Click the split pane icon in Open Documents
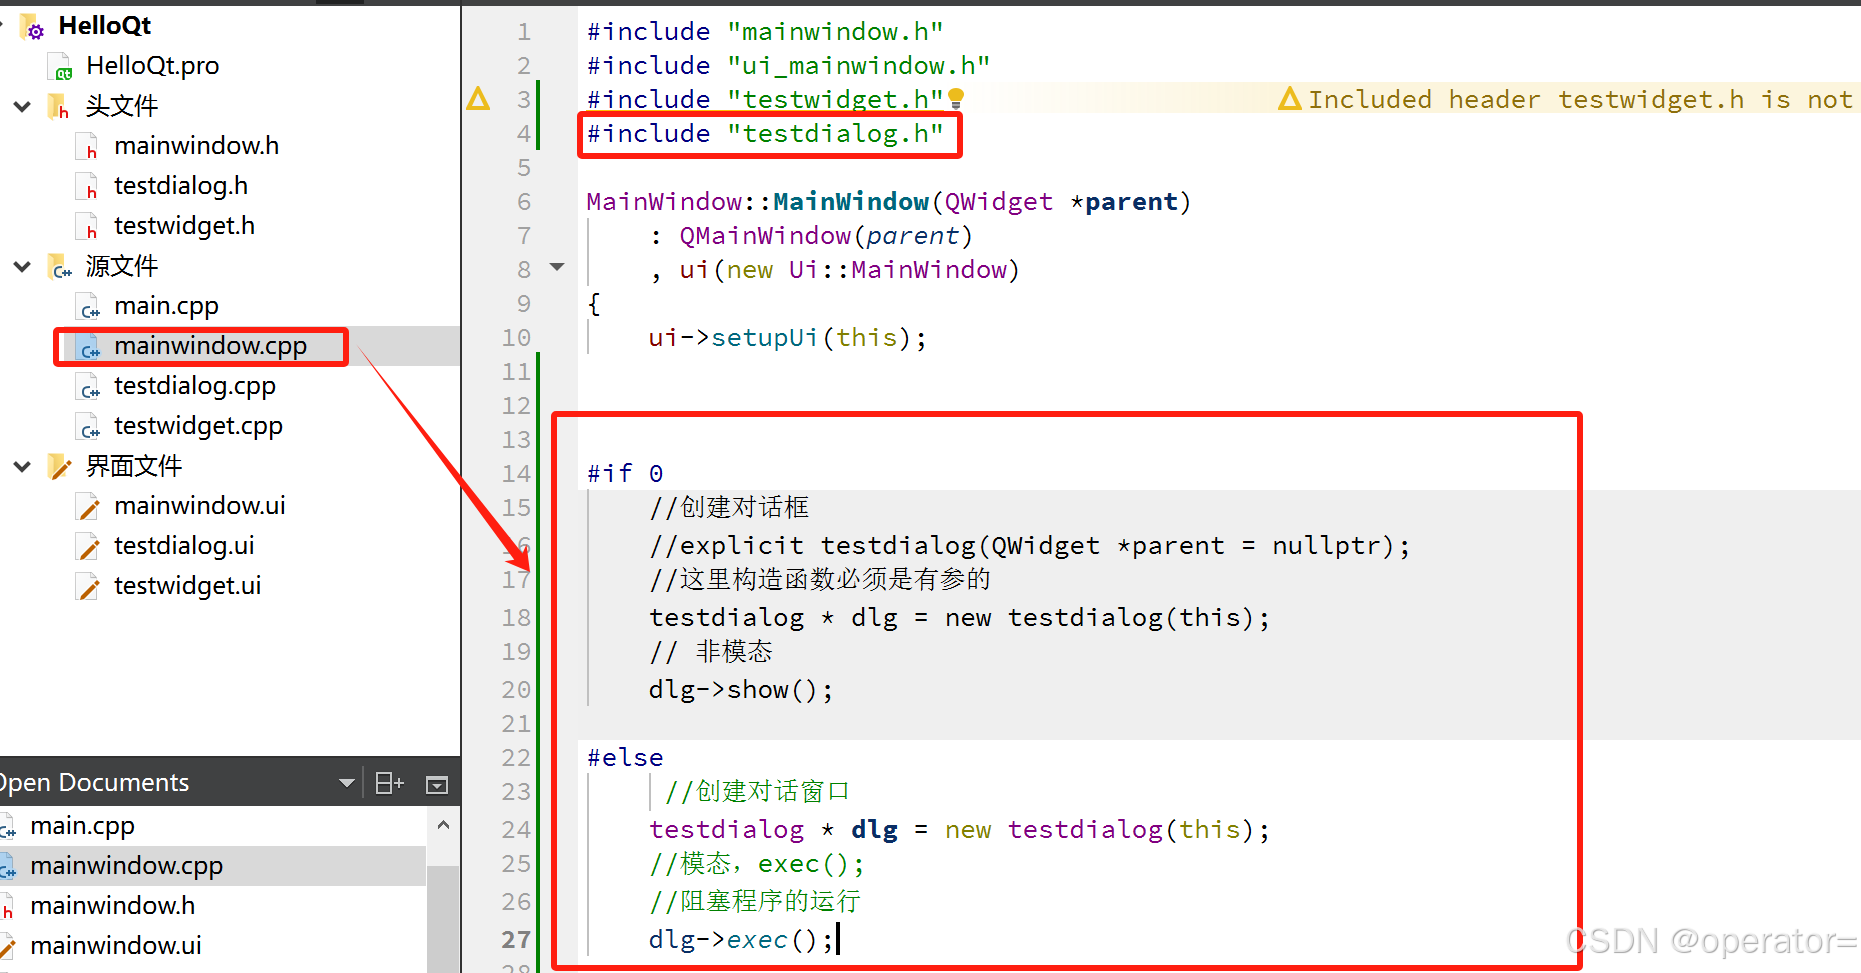 (389, 783)
